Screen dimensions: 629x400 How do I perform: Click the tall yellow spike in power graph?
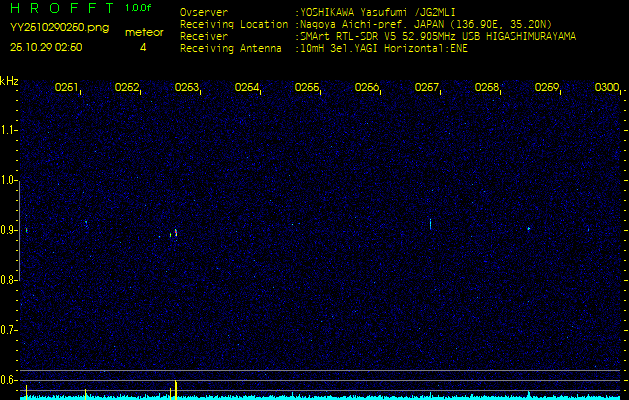[176, 388]
